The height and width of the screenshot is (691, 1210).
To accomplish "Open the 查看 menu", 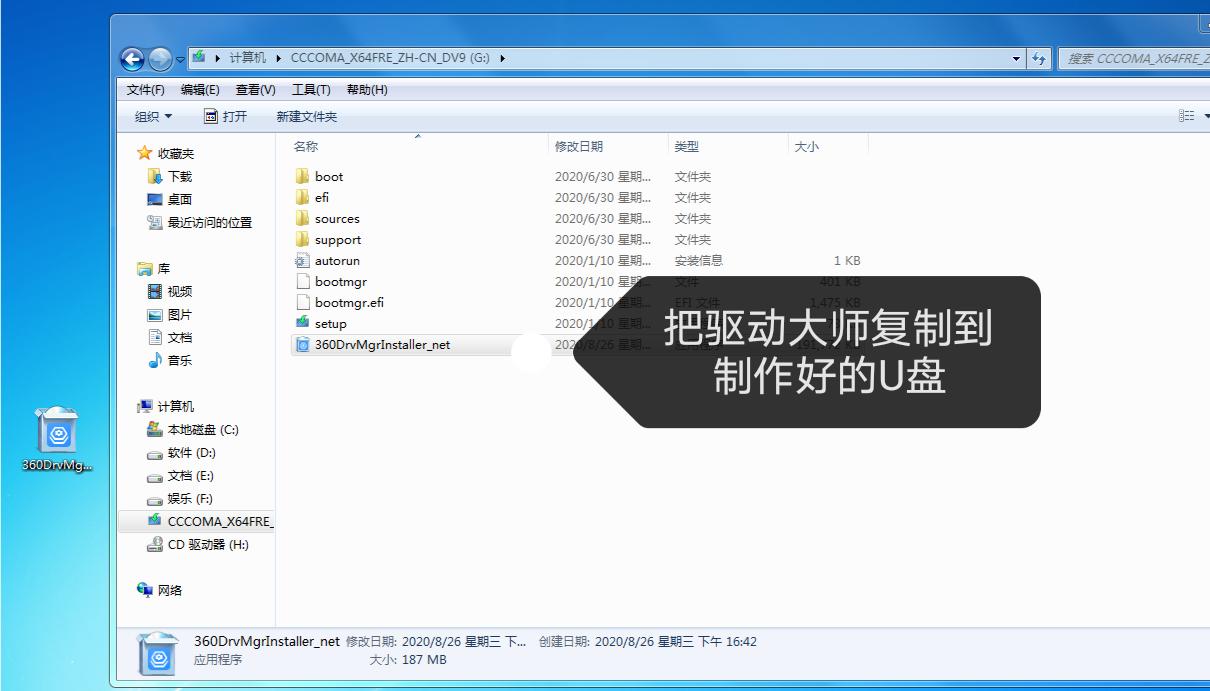I will click(255, 89).
